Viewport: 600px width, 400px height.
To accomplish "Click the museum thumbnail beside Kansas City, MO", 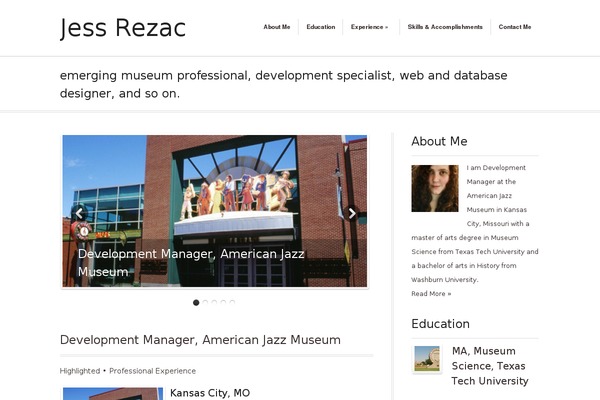I will tap(112, 394).
